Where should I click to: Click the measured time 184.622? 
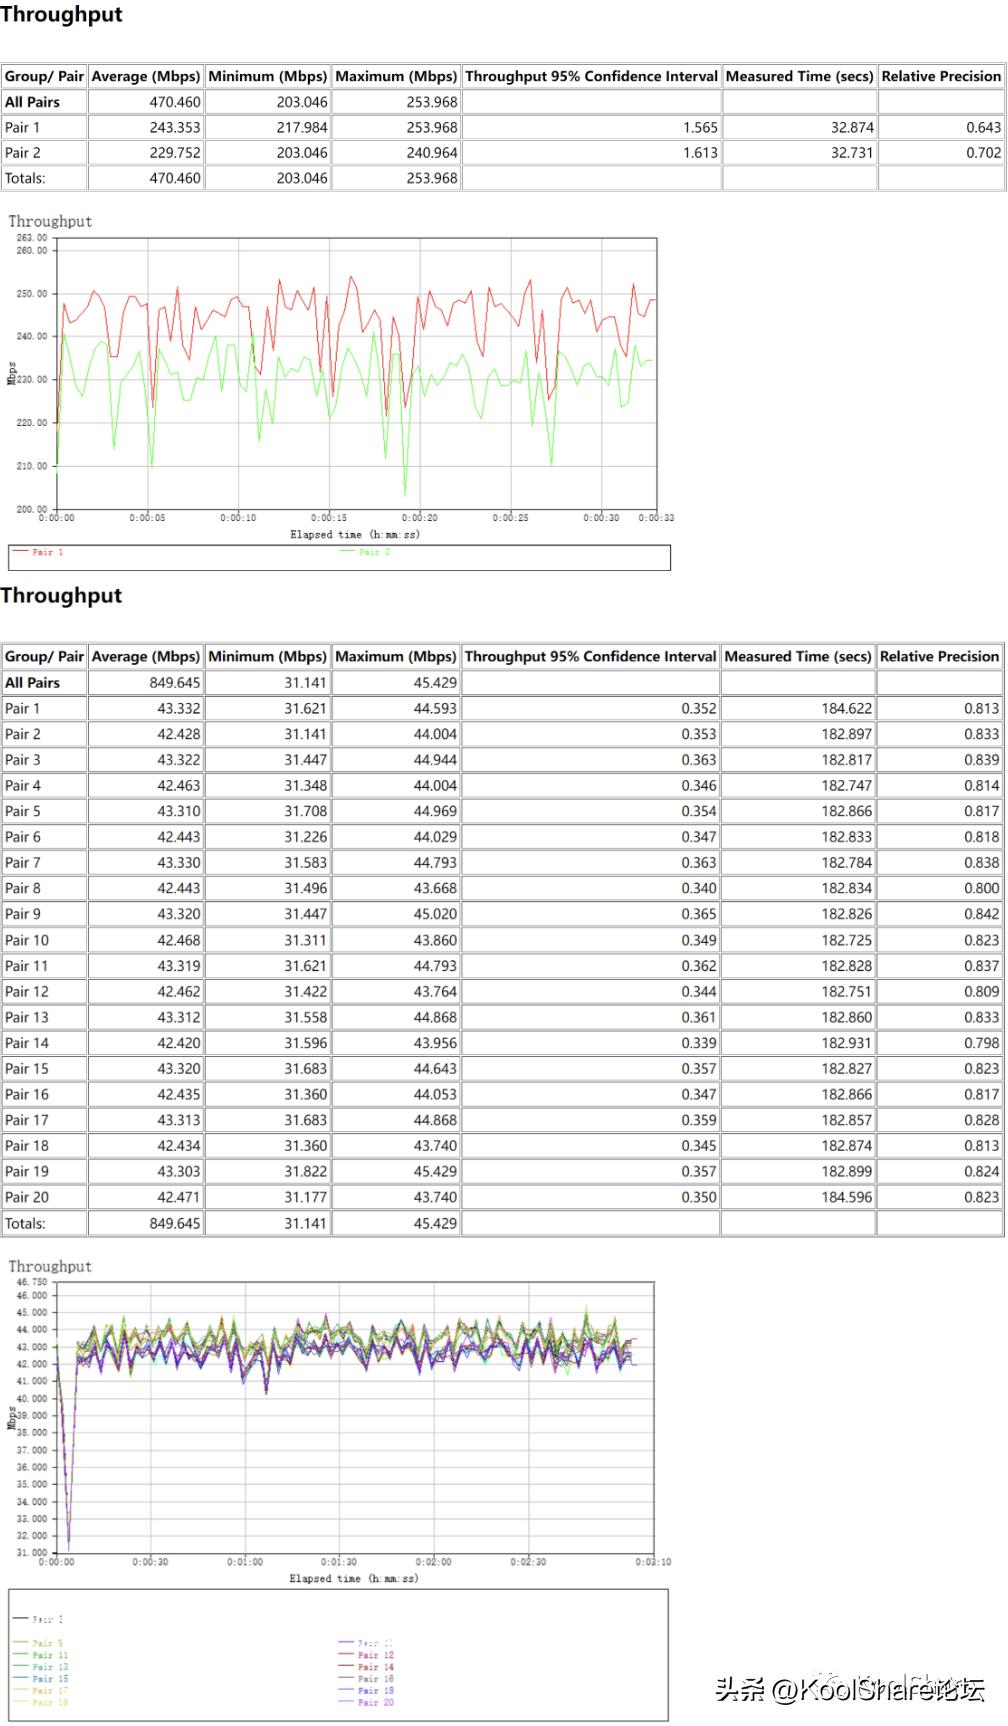point(847,708)
